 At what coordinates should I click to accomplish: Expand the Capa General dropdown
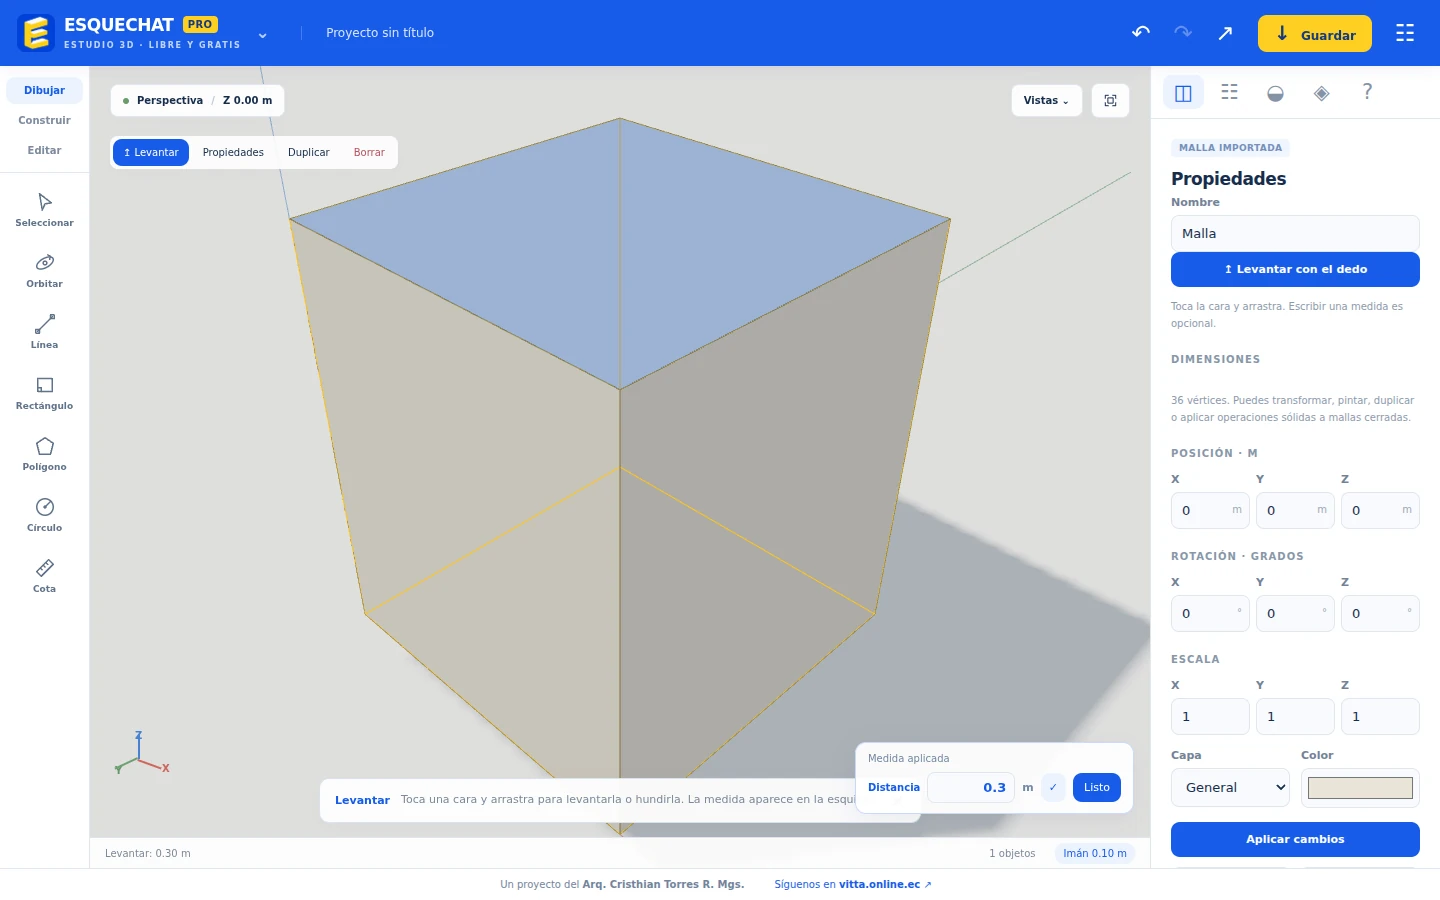[1230, 787]
